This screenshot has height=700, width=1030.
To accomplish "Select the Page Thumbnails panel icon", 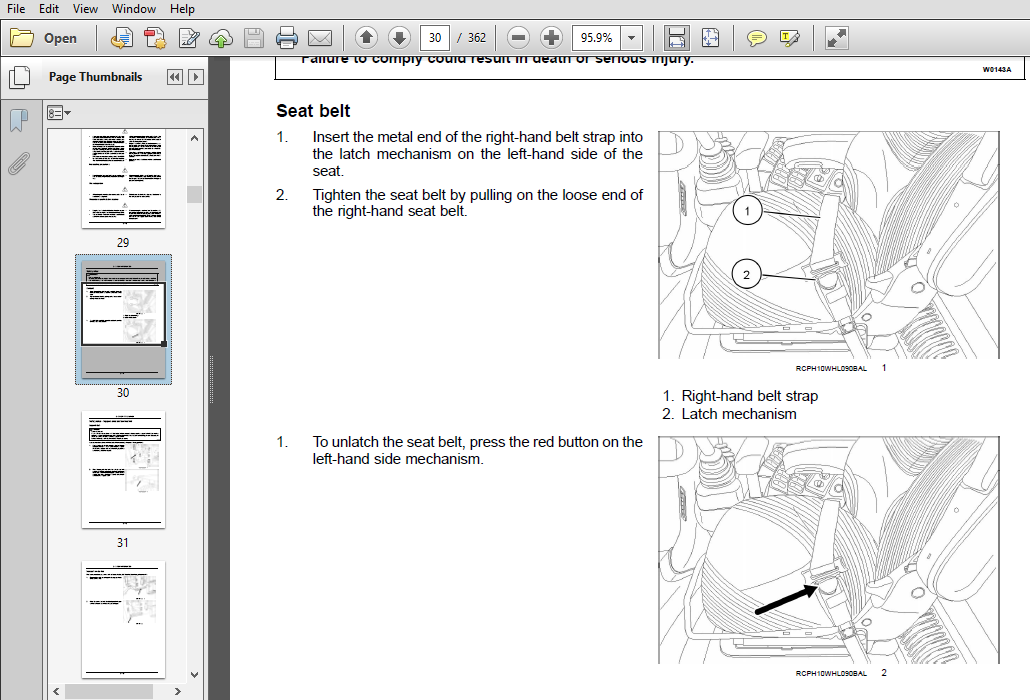I will click(20, 77).
